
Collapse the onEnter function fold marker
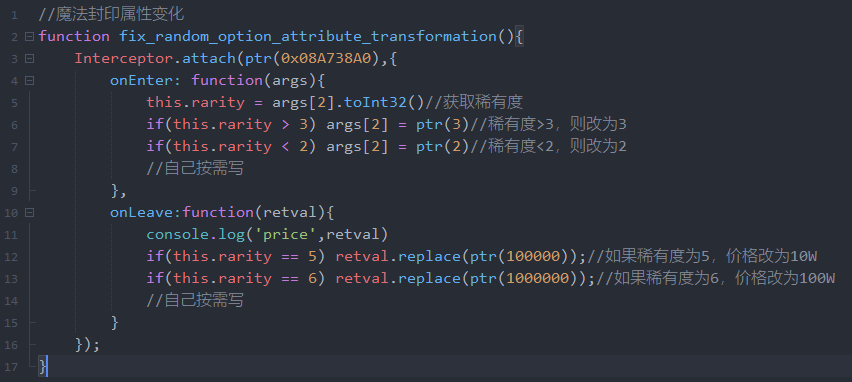29,80
